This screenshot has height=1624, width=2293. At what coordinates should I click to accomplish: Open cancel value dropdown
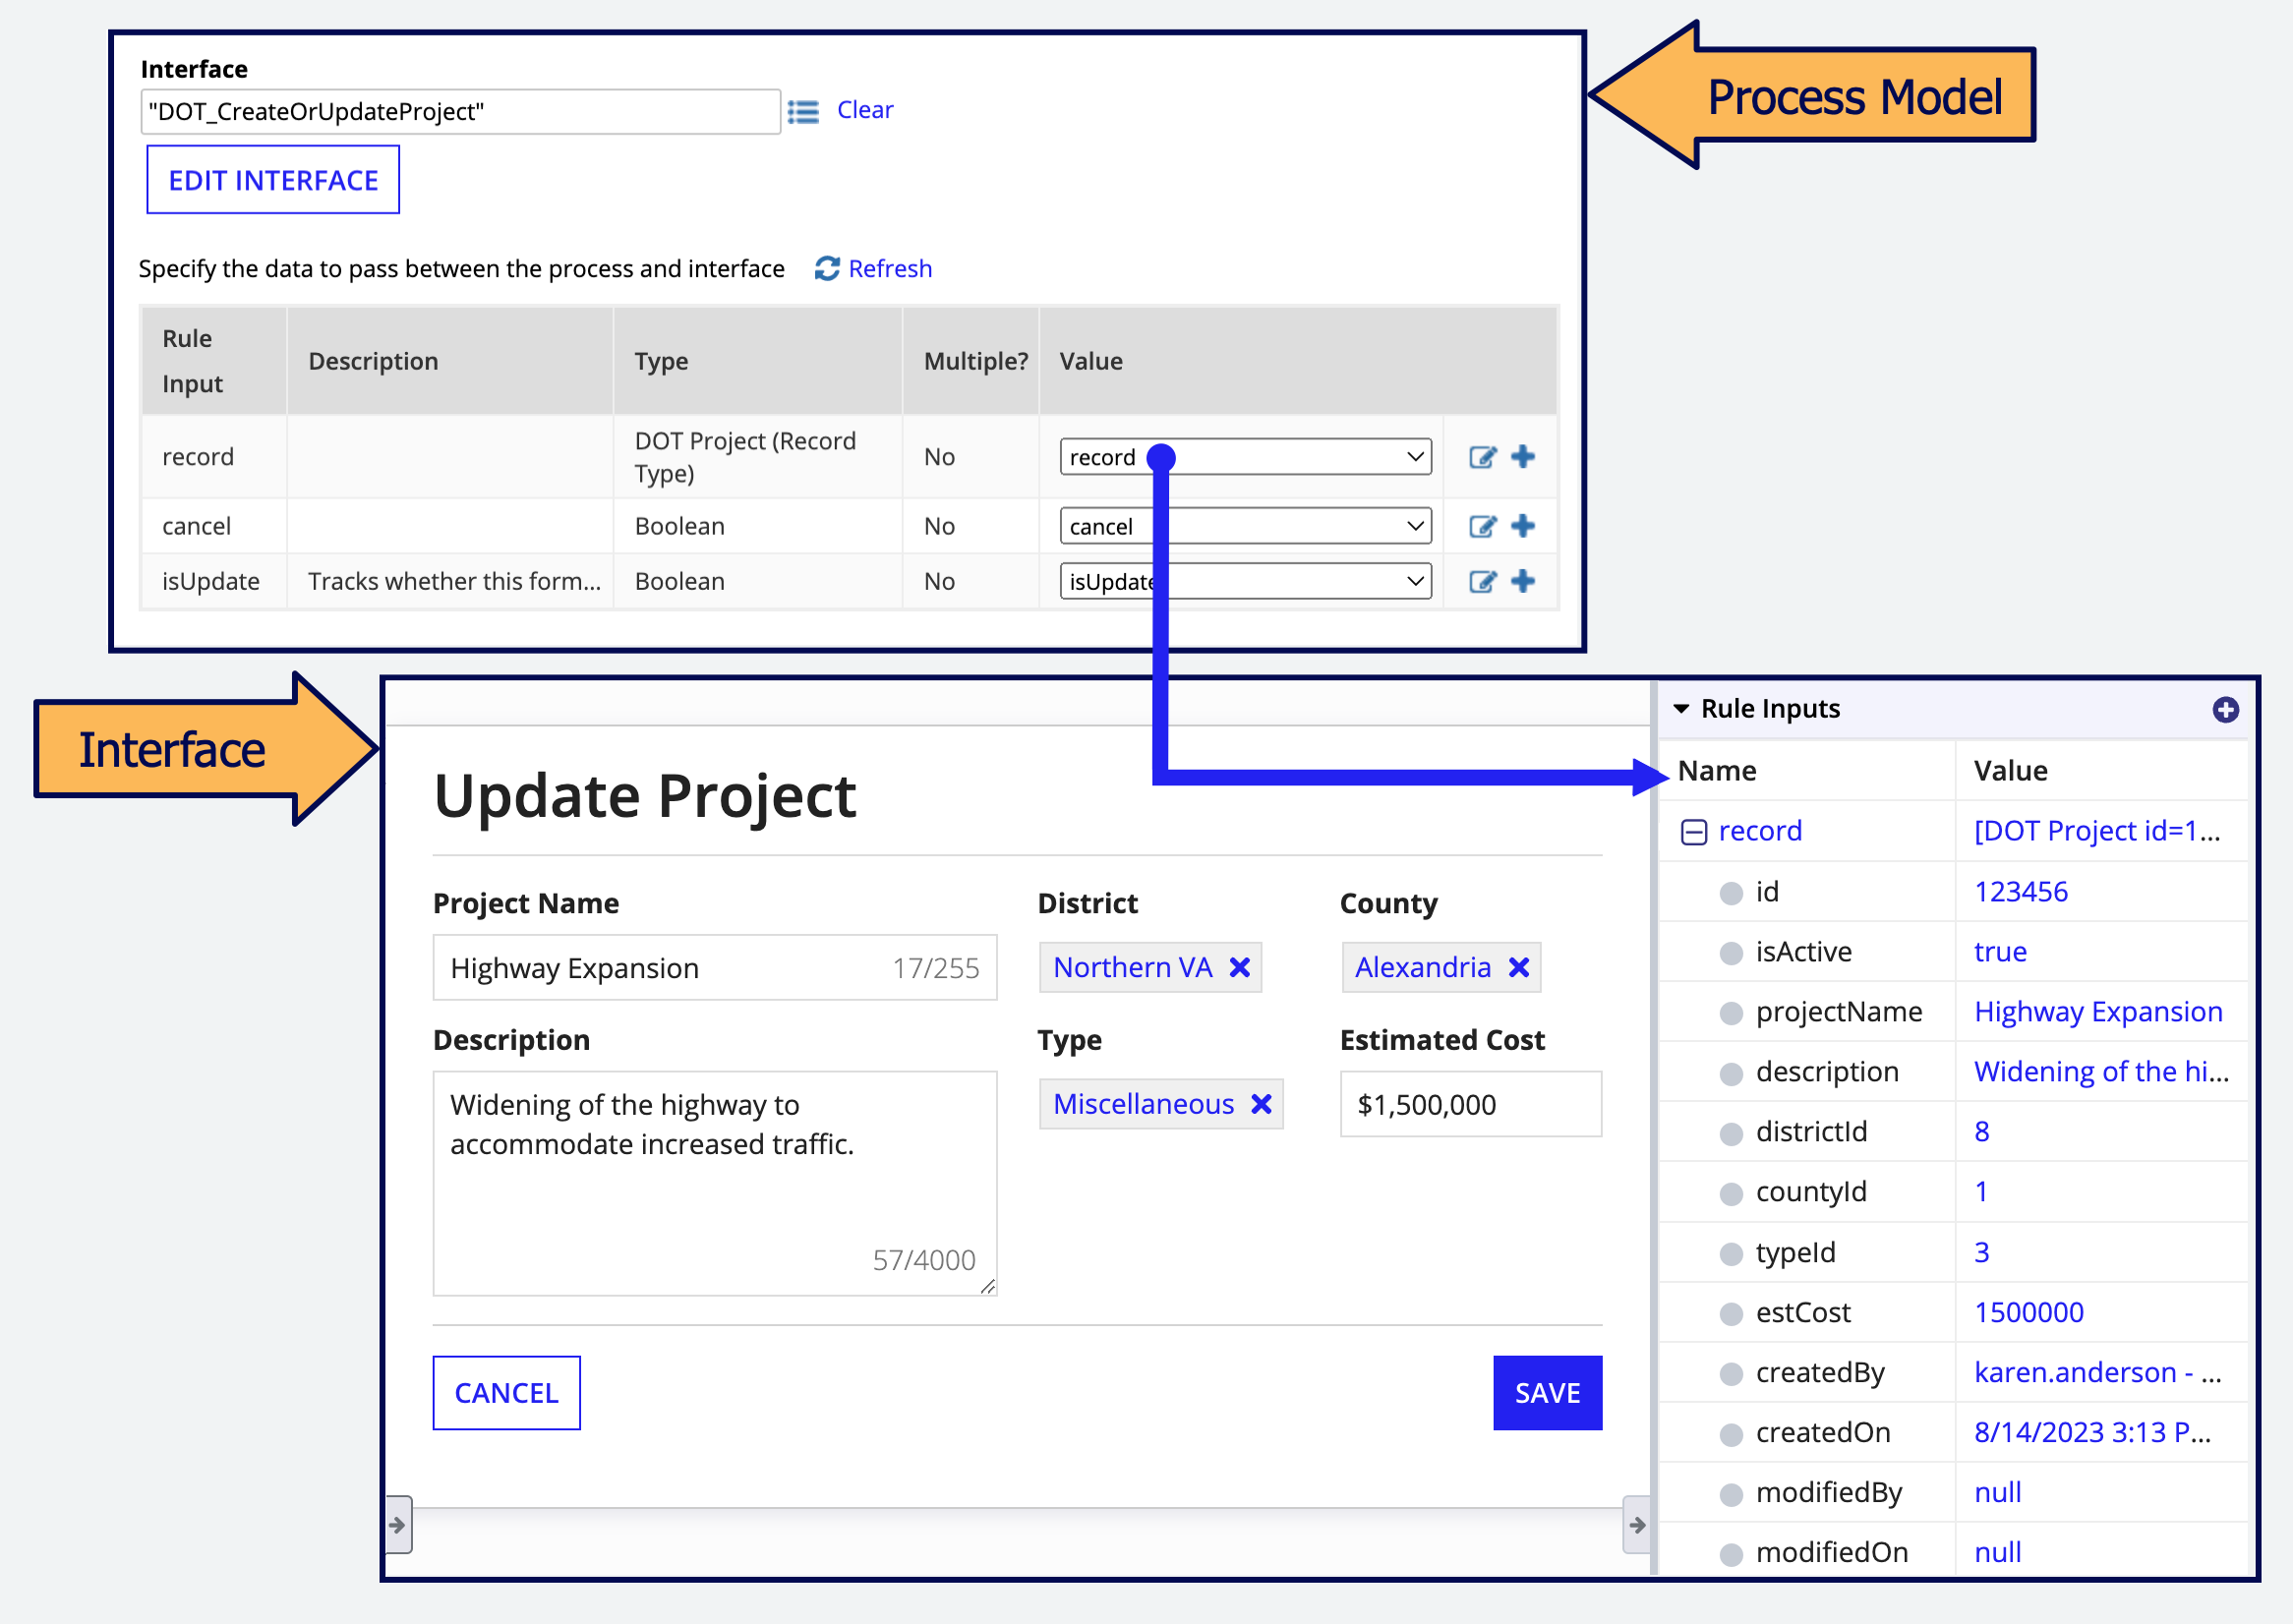[1245, 526]
